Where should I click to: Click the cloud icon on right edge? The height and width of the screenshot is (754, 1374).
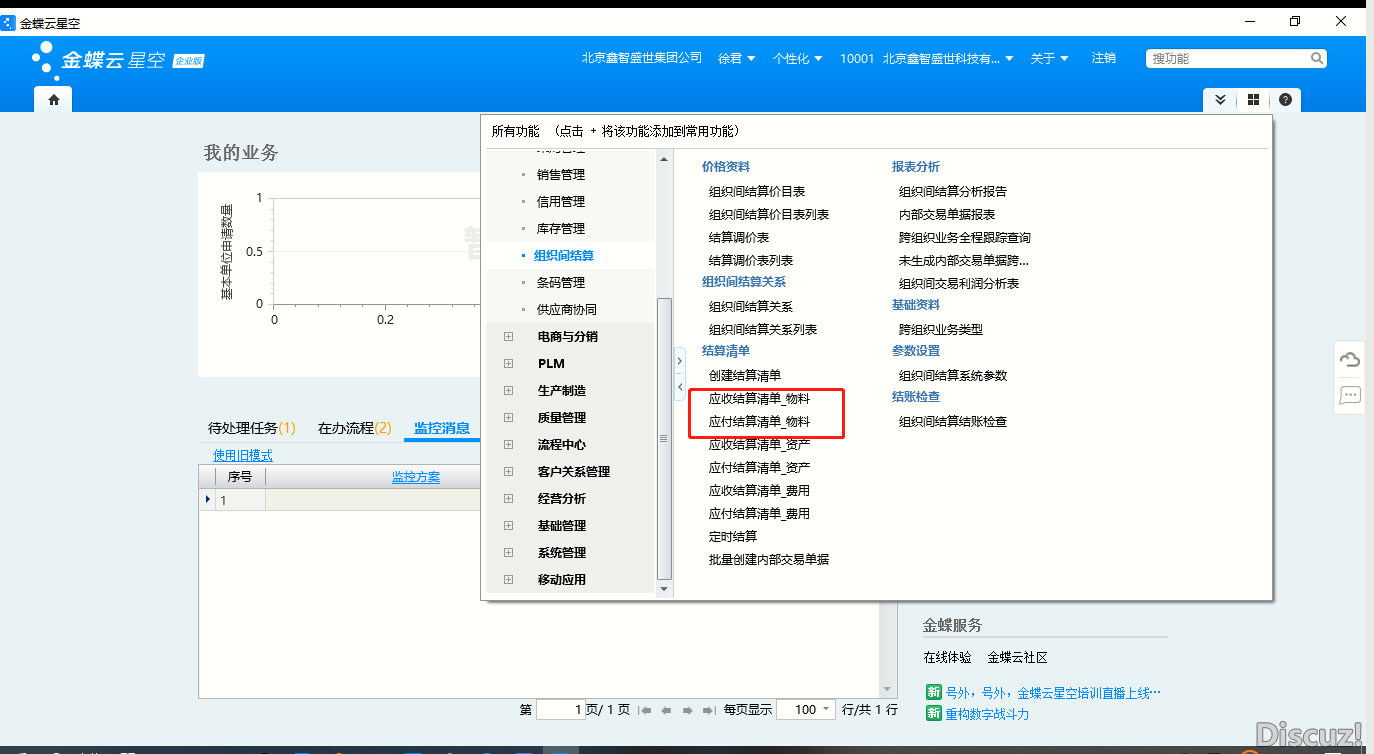[x=1350, y=360]
